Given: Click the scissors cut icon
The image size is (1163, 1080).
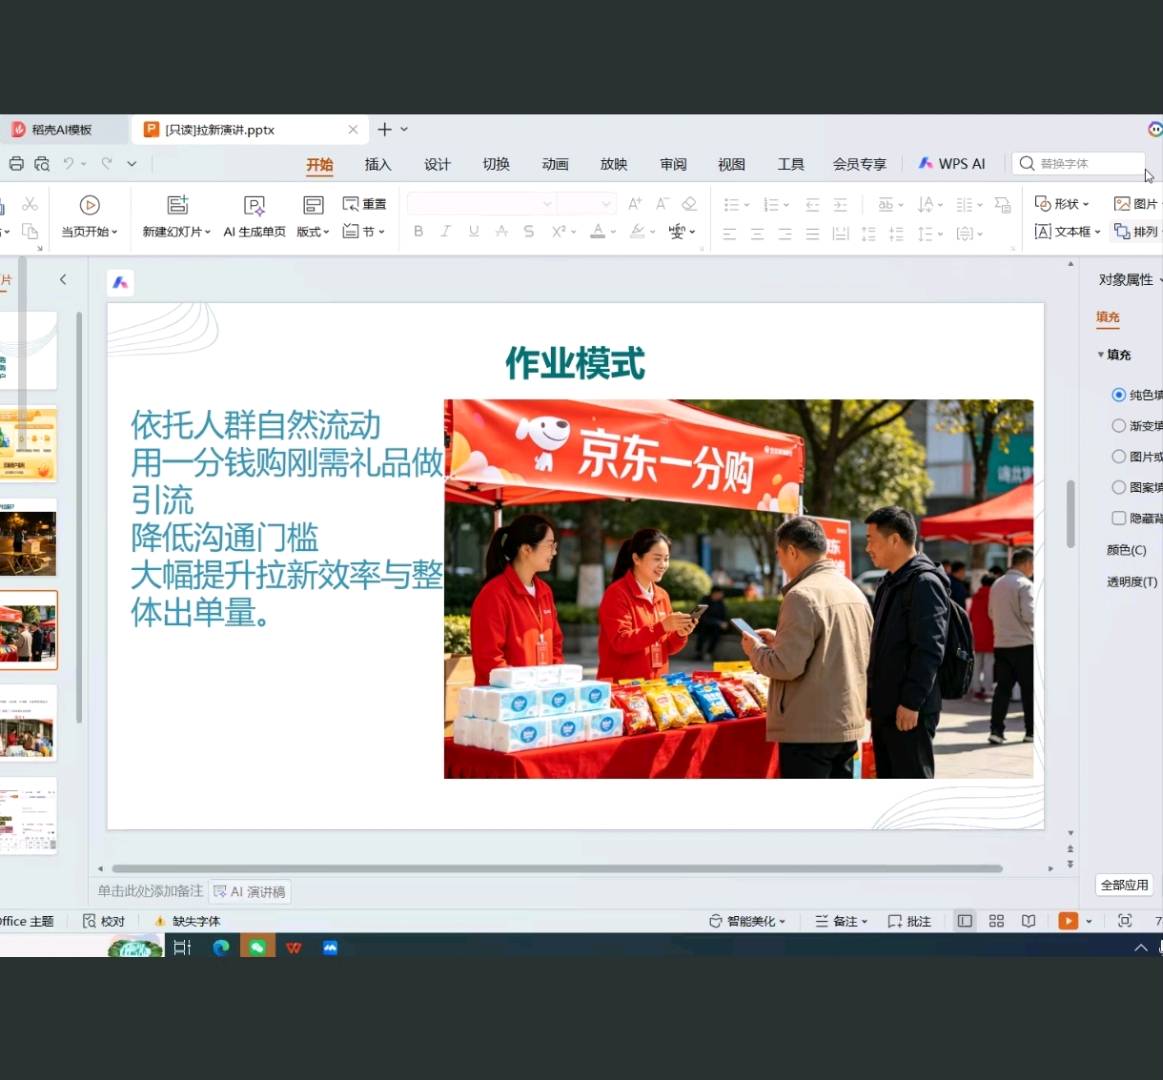Looking at the screenshot, I should [x=30, y=204].
